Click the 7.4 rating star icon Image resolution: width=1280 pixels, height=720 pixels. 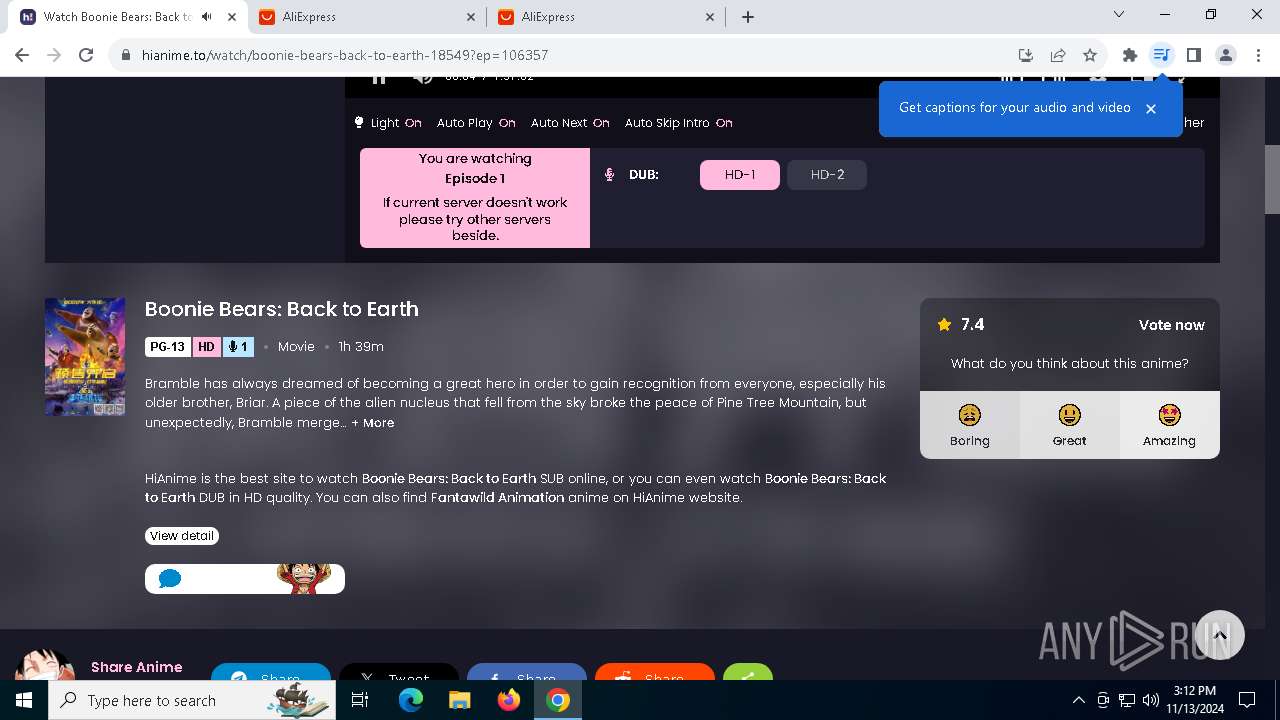(944, 325)
